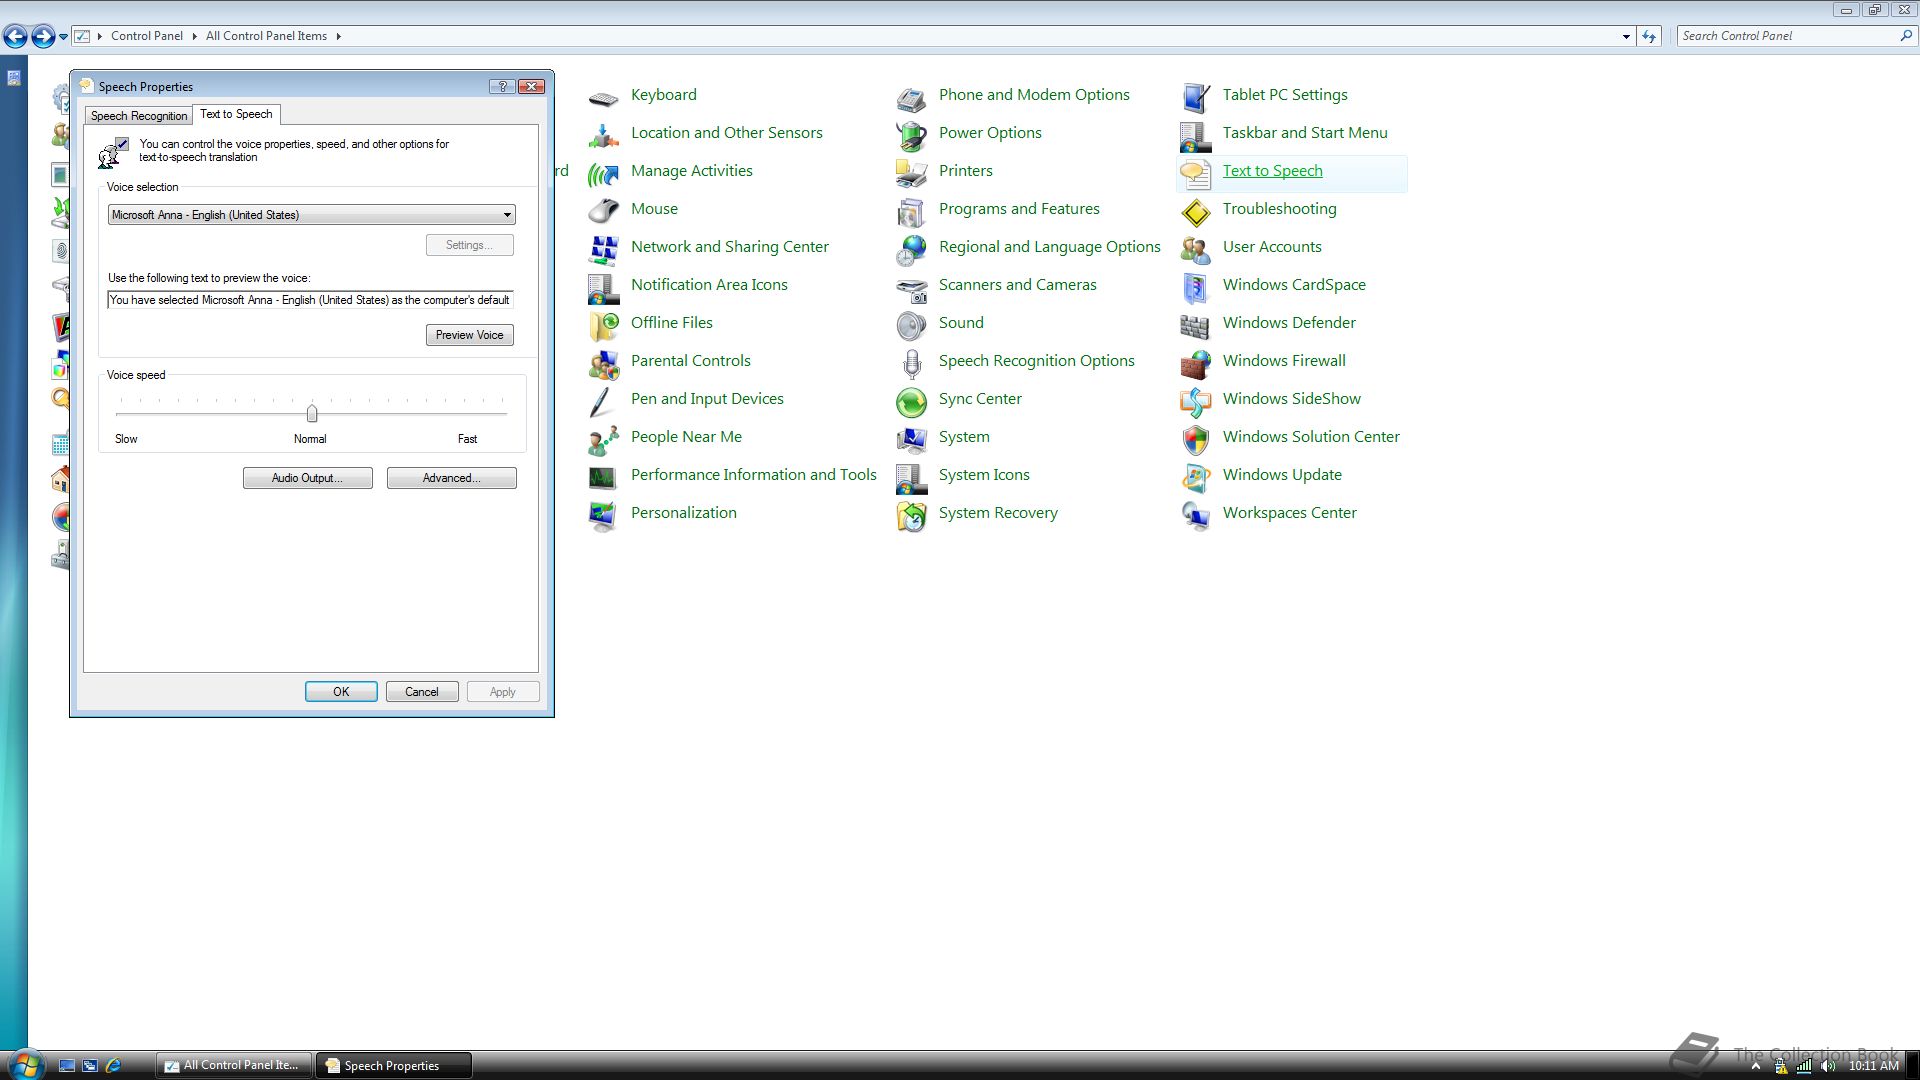Screen dimensions: 1920x1080
Task: Click the Preview Voice button
Action: (x=469, y=335)
